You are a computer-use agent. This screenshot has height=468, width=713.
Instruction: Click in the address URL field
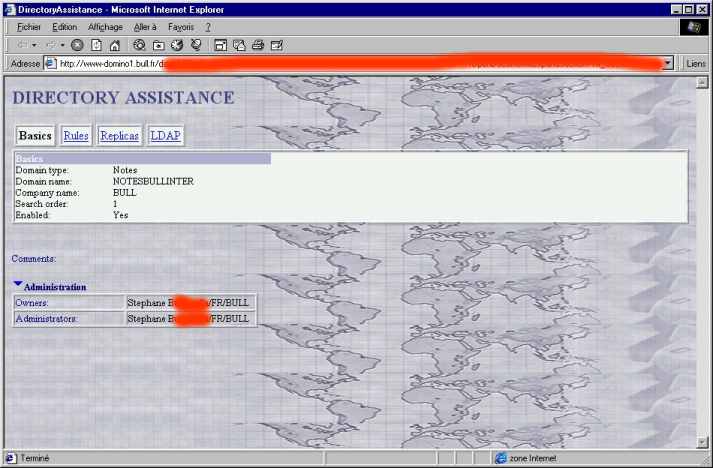pos(353,63)
